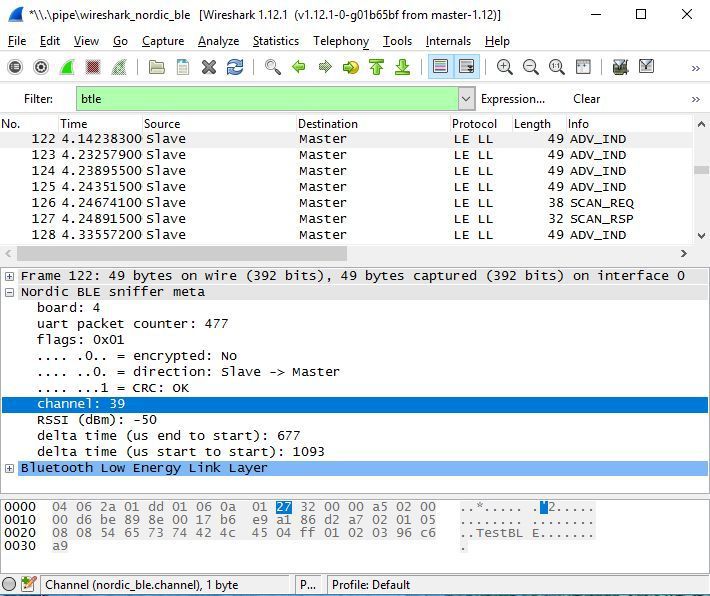Select packet 126 SCAN_REQ row
This screenshot has height=596, width=710.
click(346, 203)
